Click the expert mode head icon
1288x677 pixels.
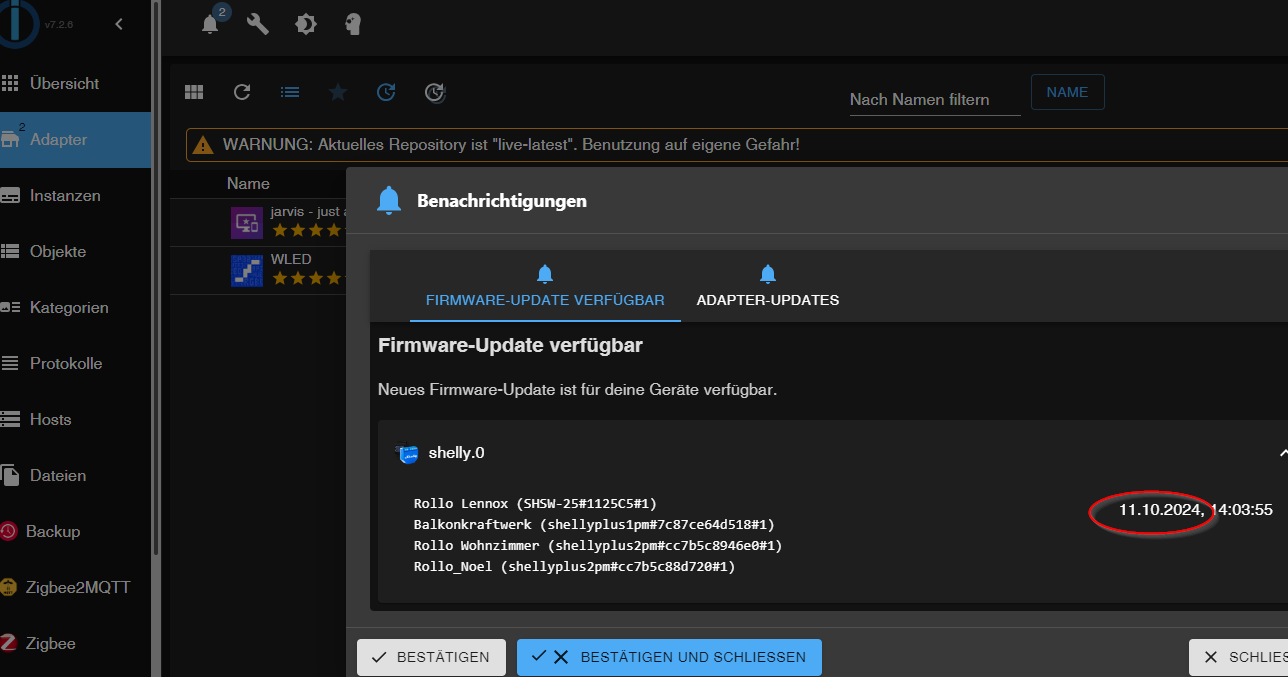(x=352, y=25)
